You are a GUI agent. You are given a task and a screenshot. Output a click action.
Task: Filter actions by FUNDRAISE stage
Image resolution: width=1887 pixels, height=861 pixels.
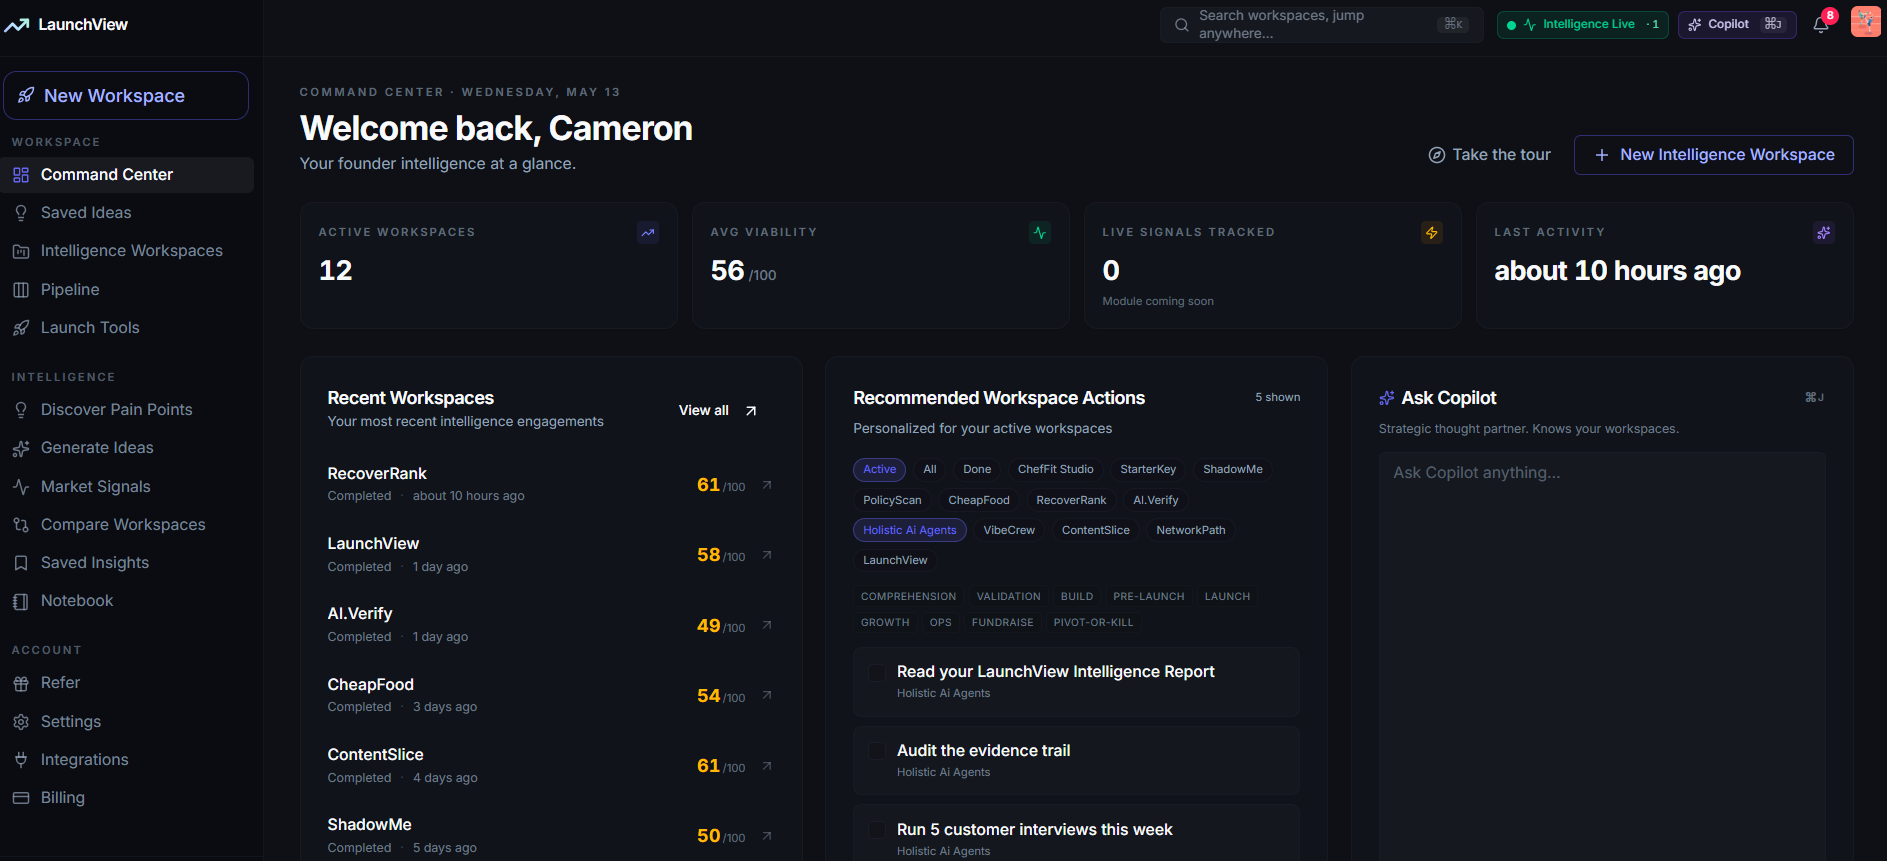tap(1002, 622)
